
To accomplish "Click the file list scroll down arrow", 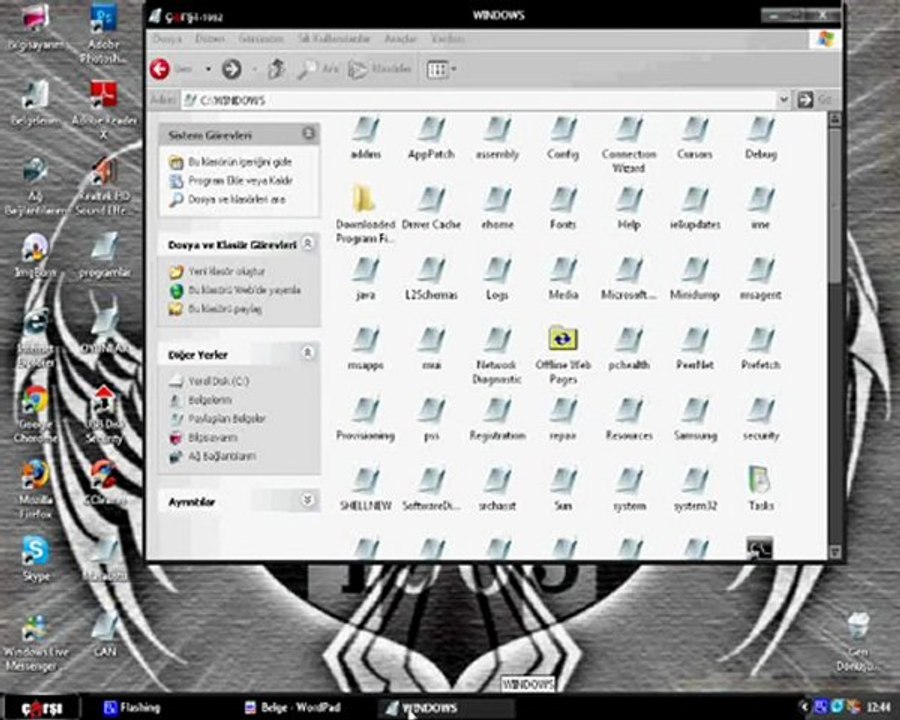I will [x=835, y=552].
